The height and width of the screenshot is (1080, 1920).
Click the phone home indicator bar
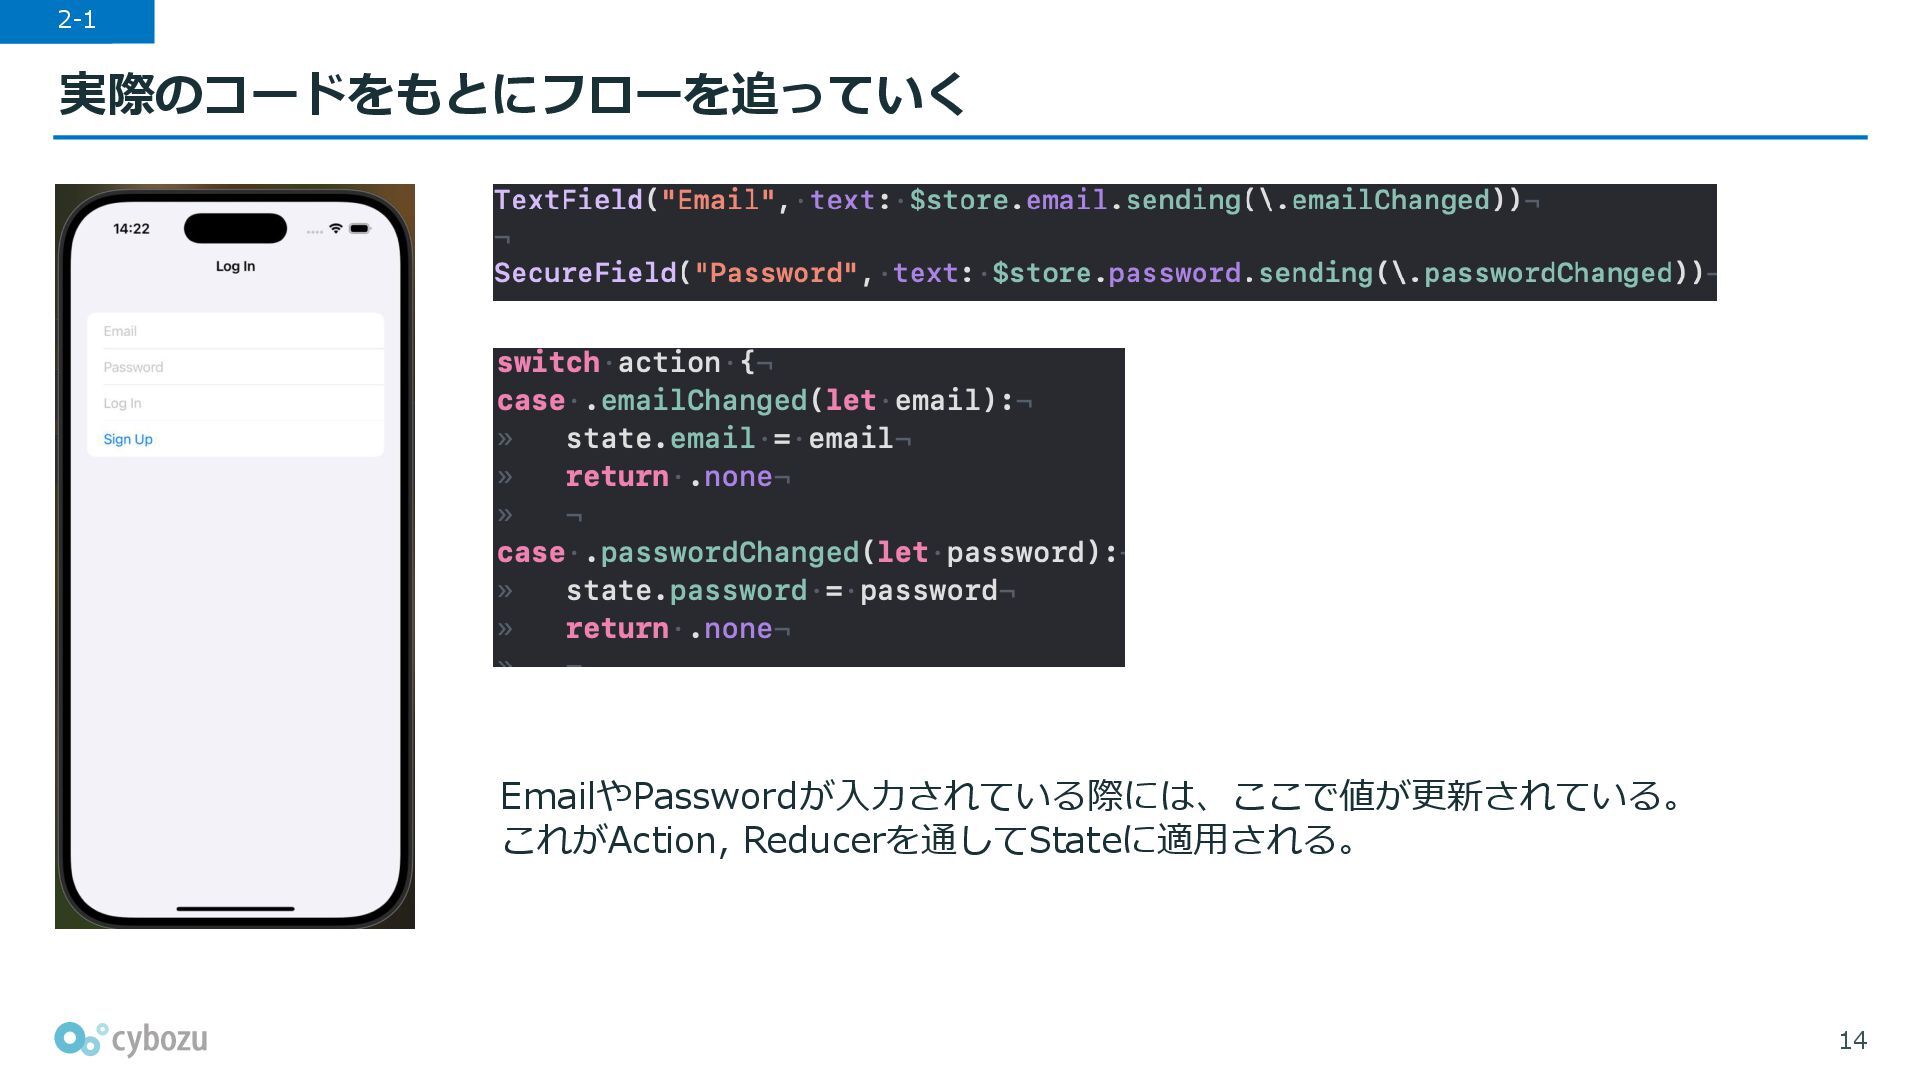(x=235, y=908)
